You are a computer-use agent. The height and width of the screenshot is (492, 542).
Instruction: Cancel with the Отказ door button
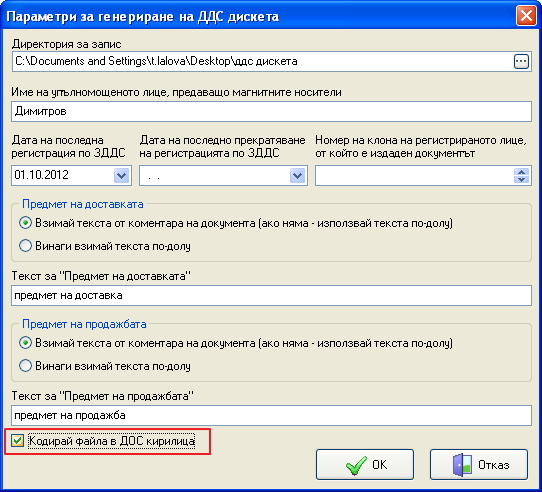(479, 464)
